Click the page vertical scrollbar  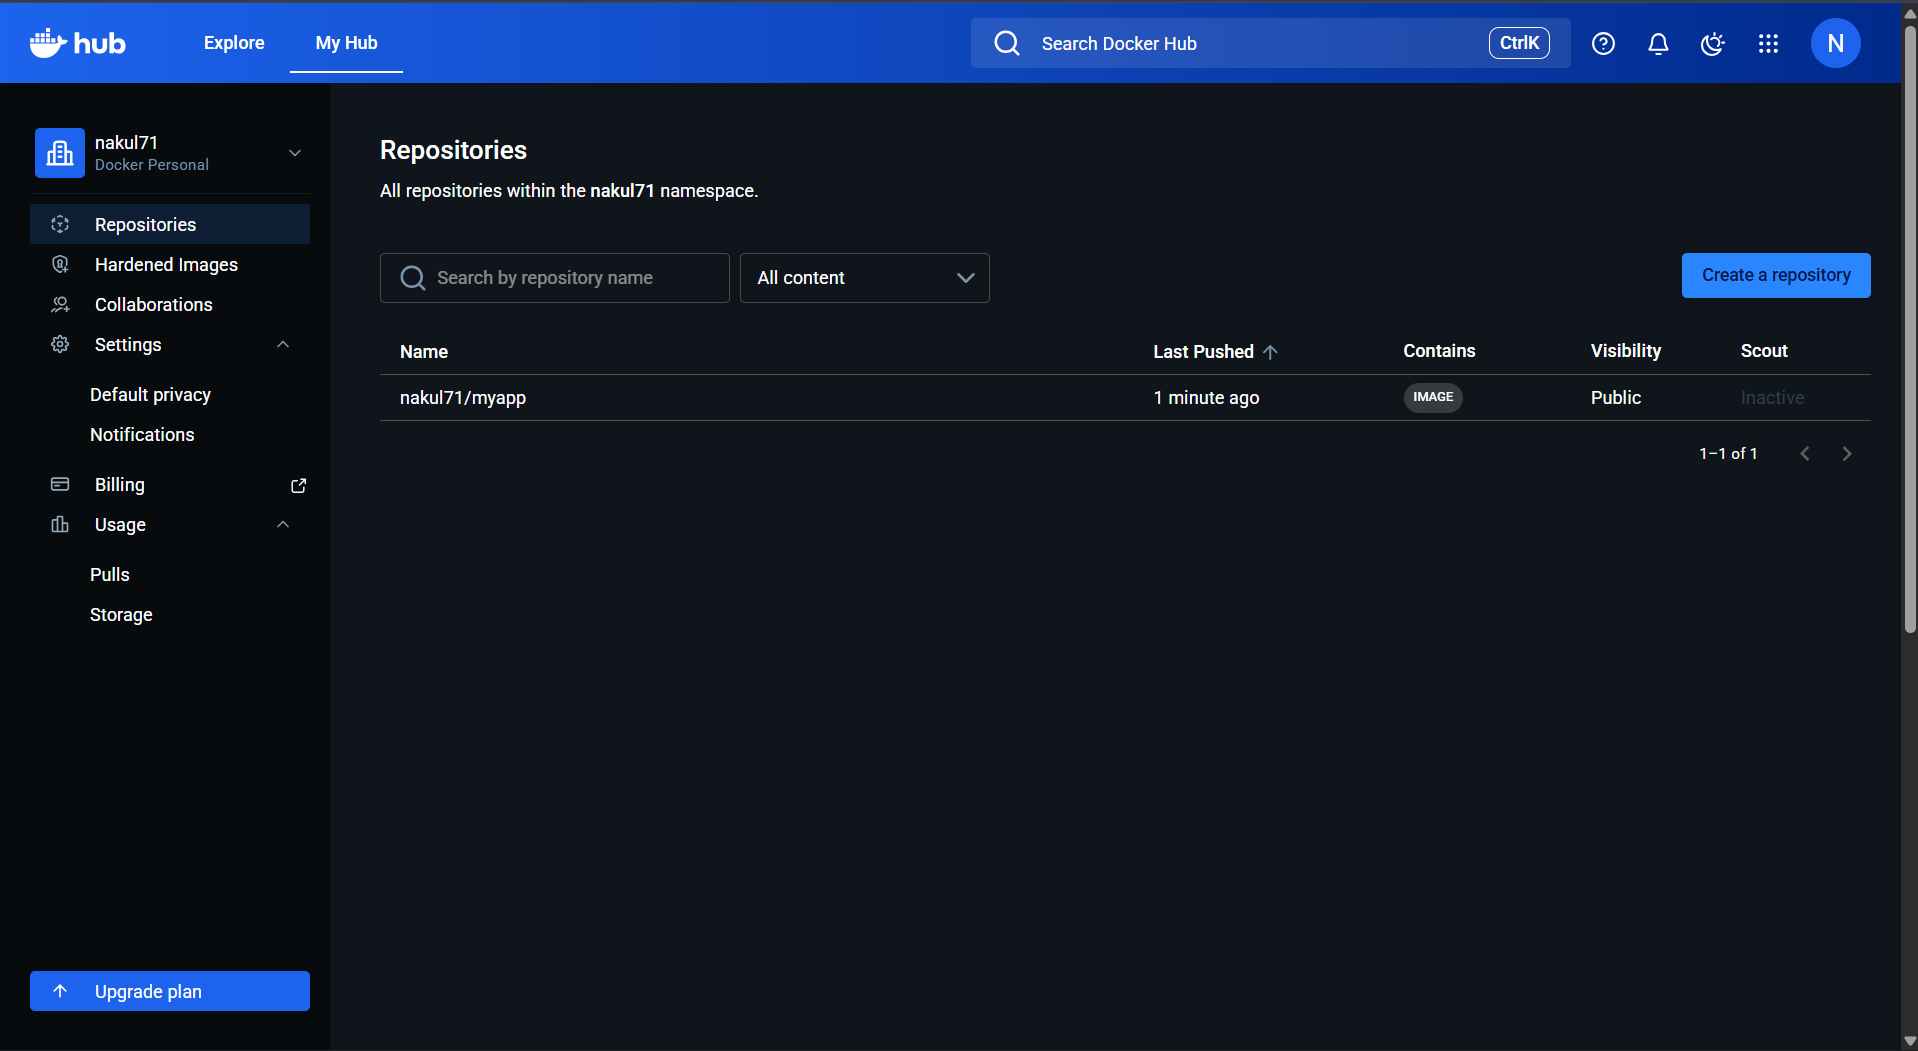[1910, 330]
